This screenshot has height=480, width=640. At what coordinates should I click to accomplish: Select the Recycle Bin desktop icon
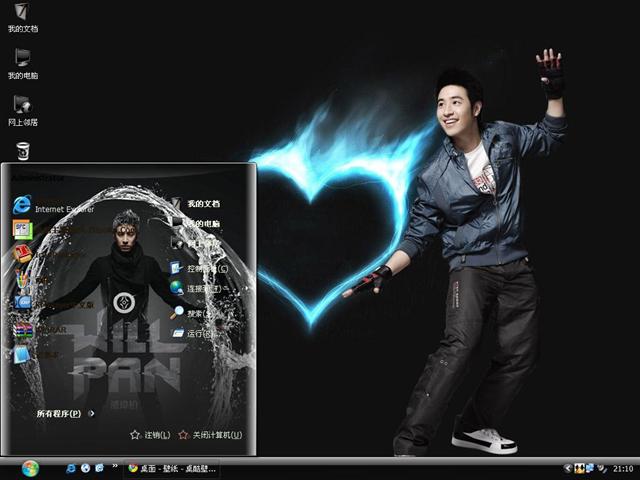(23, 151)
